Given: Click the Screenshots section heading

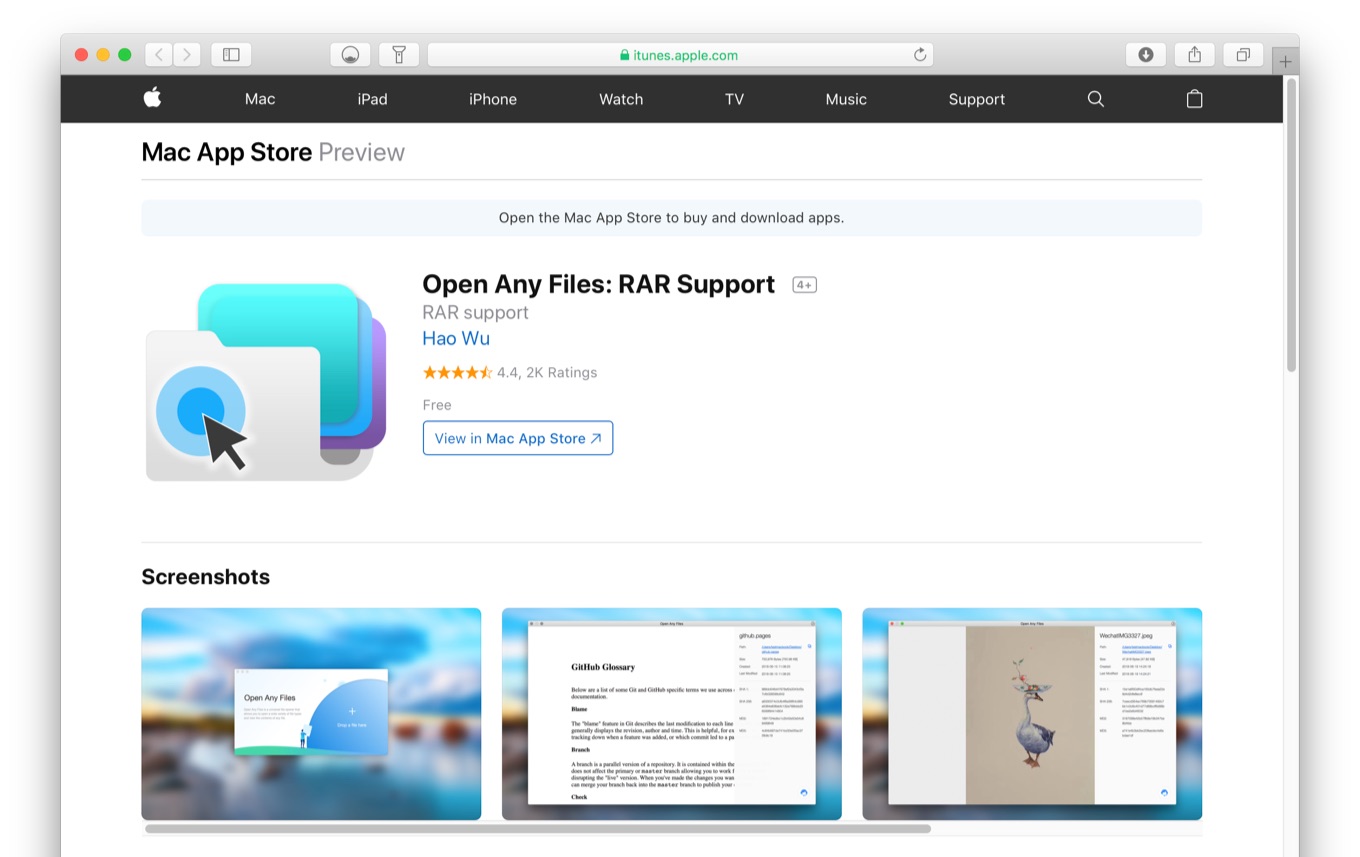Looking at the screenshot, I should [x=206, y=577].
